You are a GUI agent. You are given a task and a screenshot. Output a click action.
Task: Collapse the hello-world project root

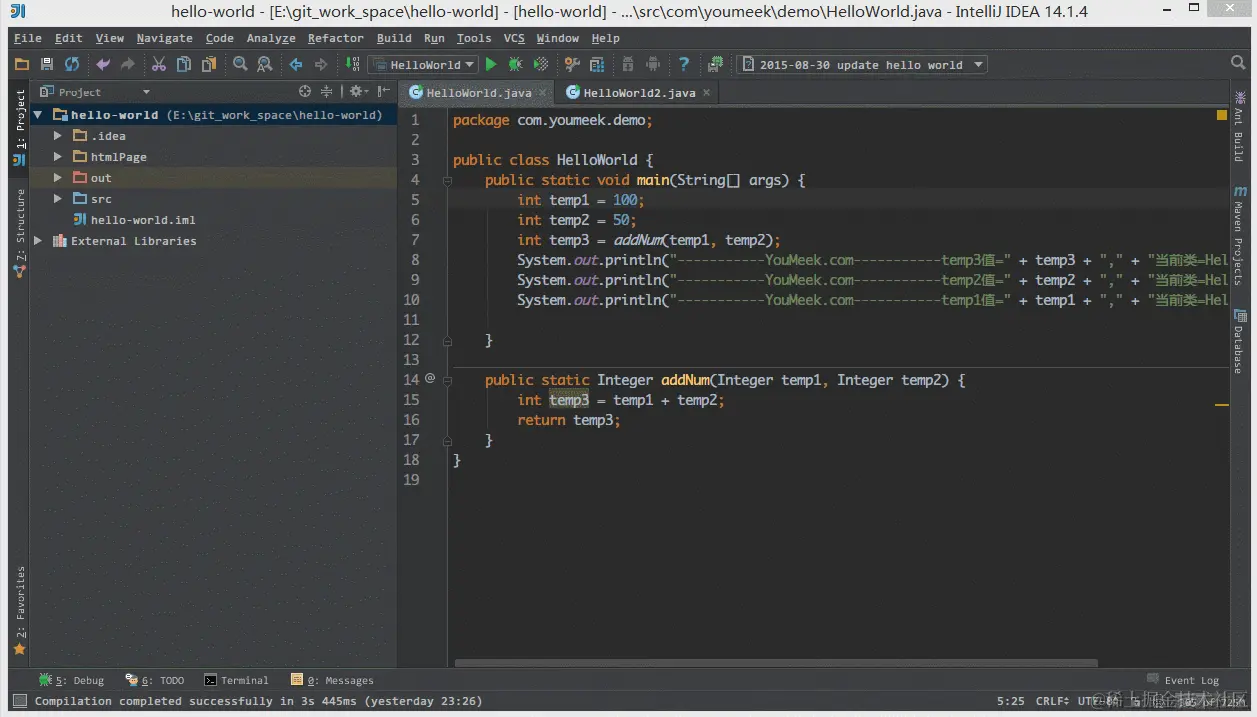pyautogui.click(x=37, y=114)
